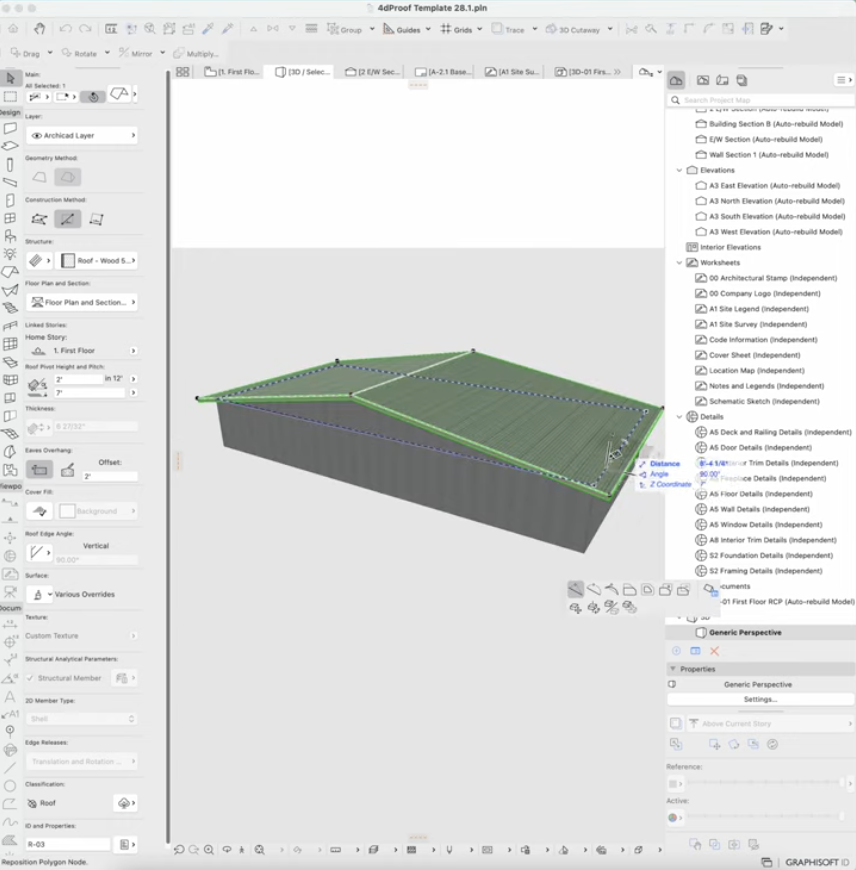
Task: Click the Rotate command icon
Action: click(x=68, y=50)
